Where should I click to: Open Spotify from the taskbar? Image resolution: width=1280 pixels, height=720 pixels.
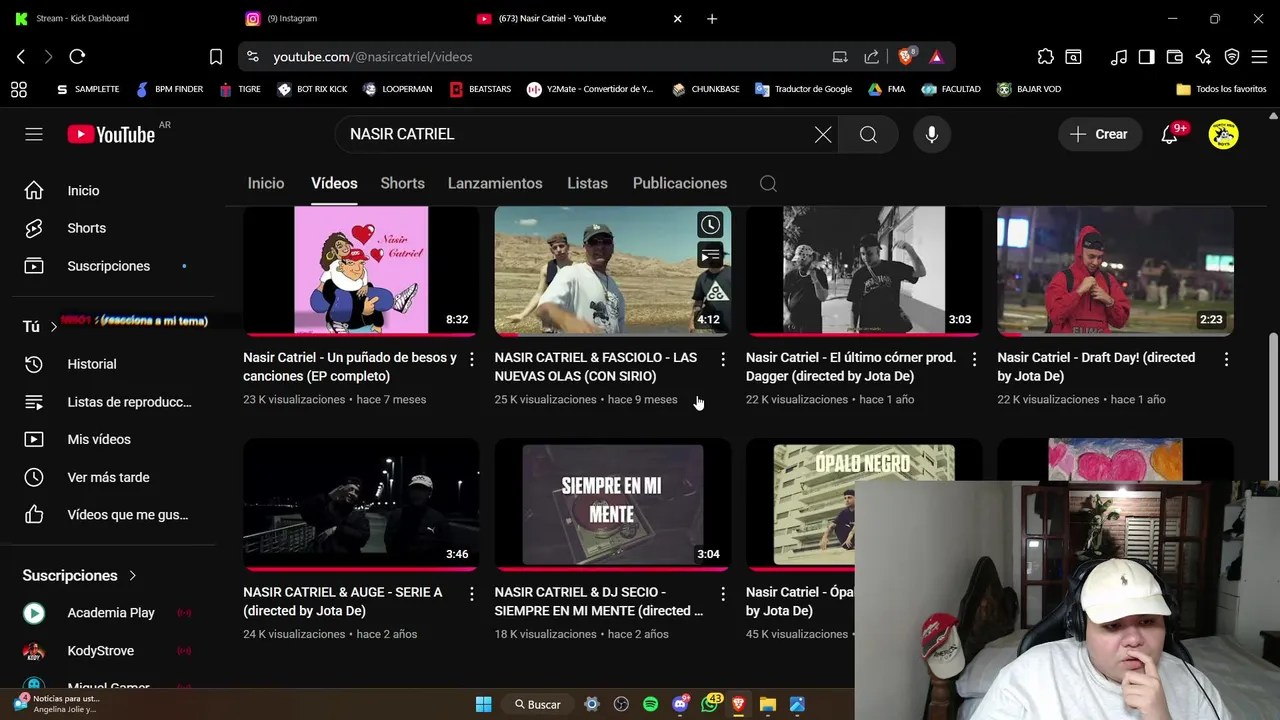pyautogui.click(x=650, y=704)
